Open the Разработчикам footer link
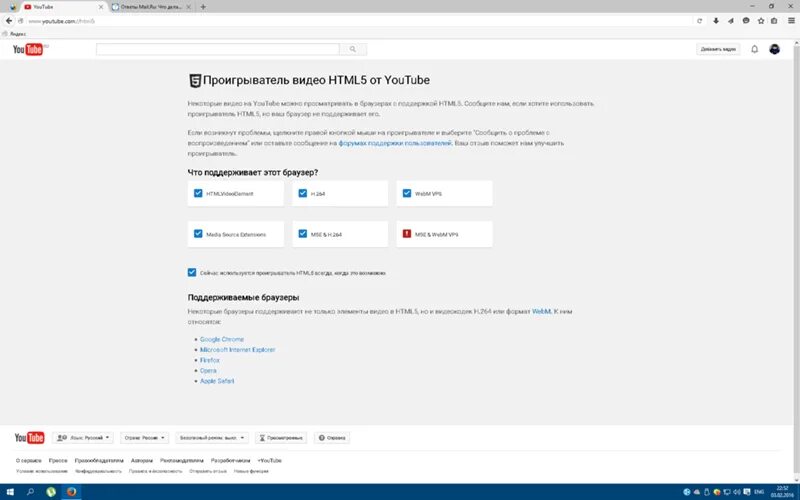The height and width of the screenshot is (500, 800). [x=231, y=460]
